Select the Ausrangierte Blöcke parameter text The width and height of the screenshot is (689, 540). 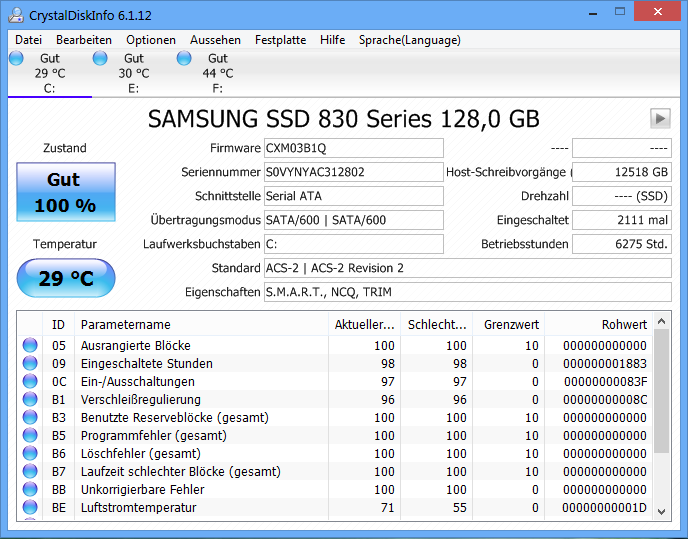tap(135, 346)
